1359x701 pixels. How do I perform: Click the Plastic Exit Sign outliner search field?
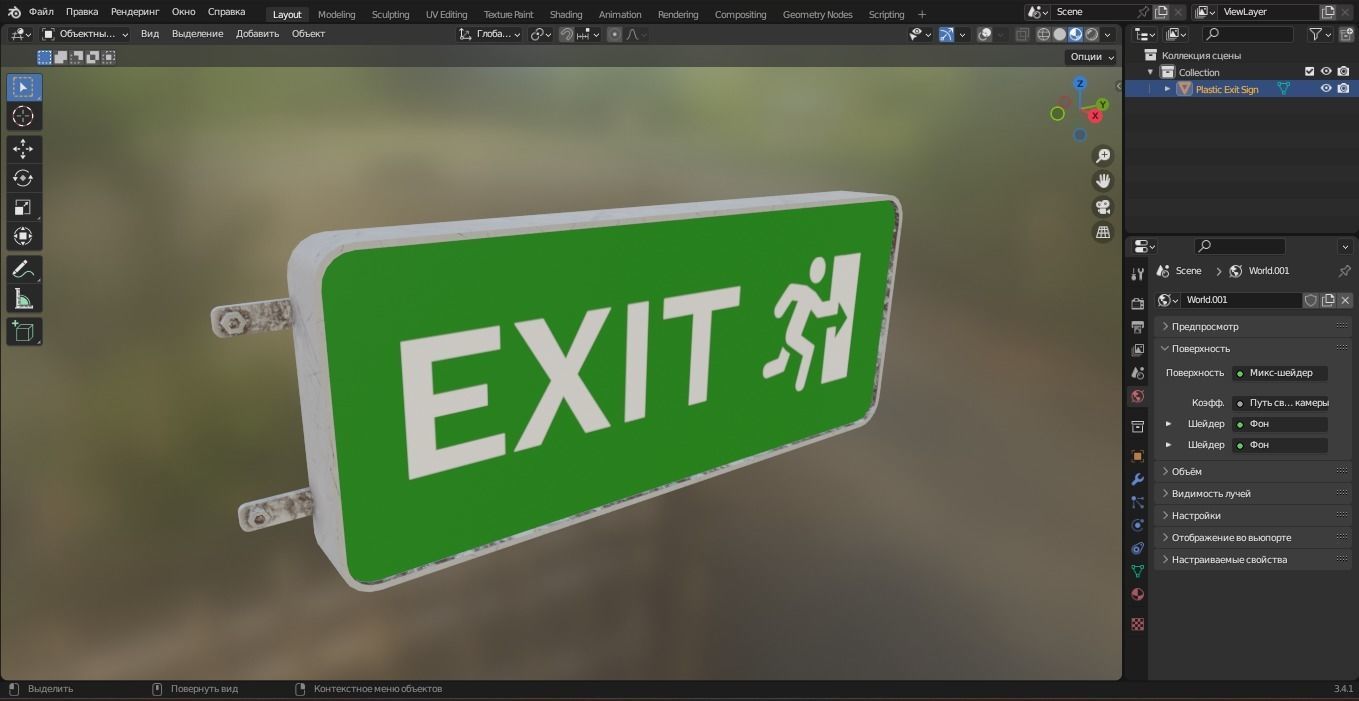click(x=1247, y=34)
